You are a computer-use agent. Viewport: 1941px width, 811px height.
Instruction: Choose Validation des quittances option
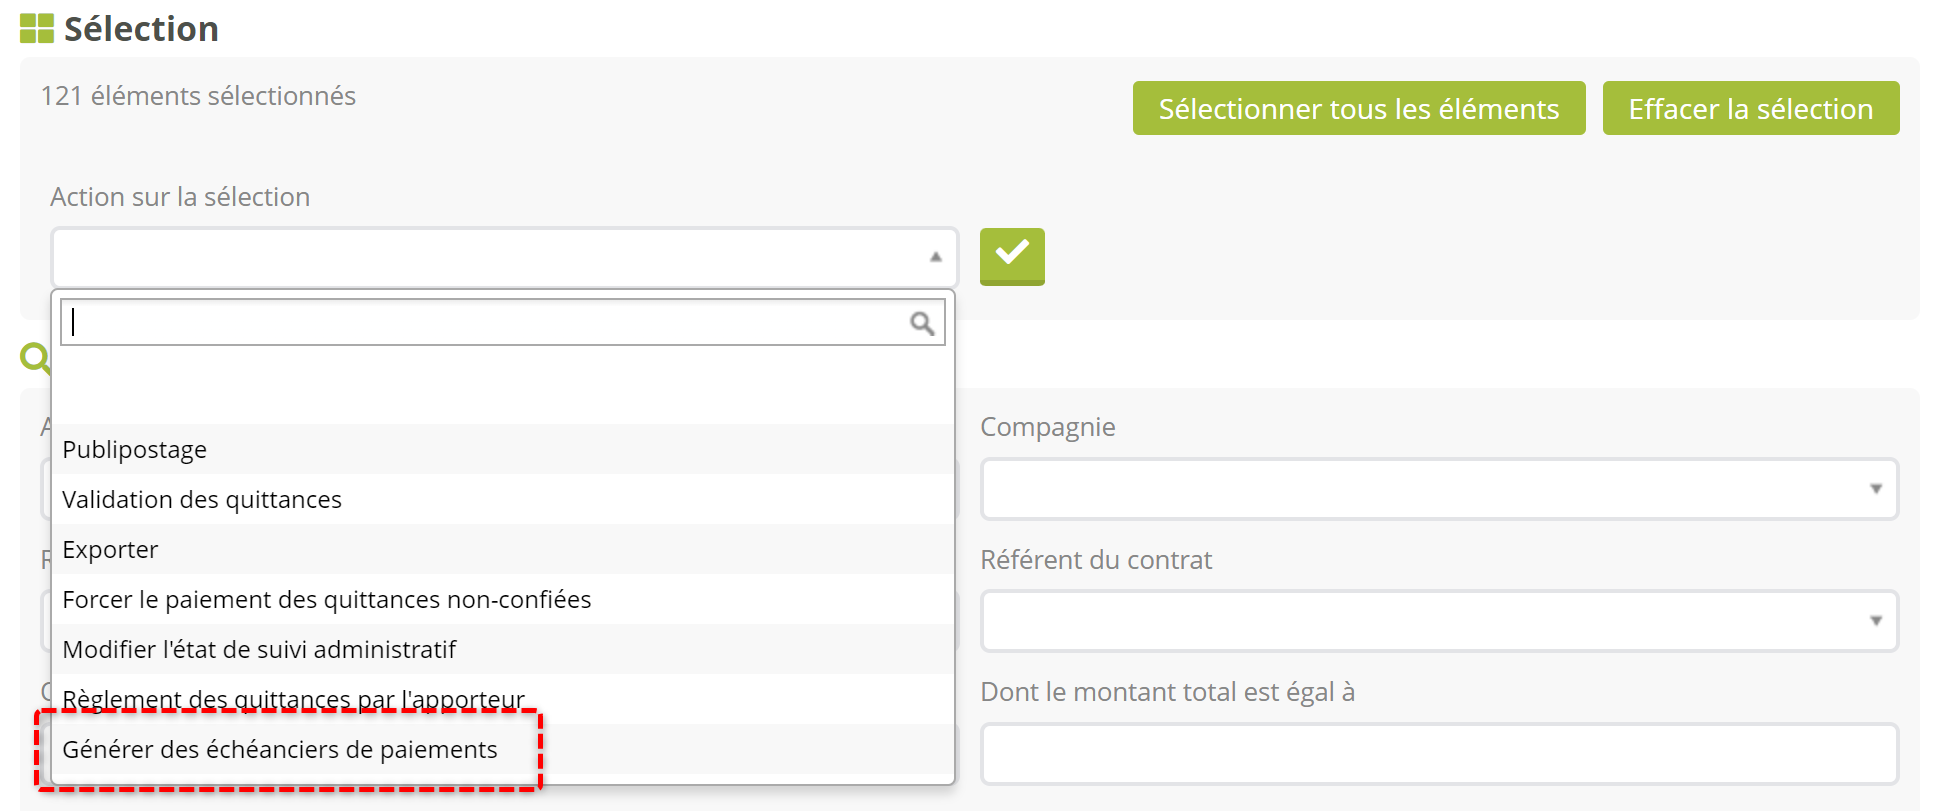coord(202,500)
